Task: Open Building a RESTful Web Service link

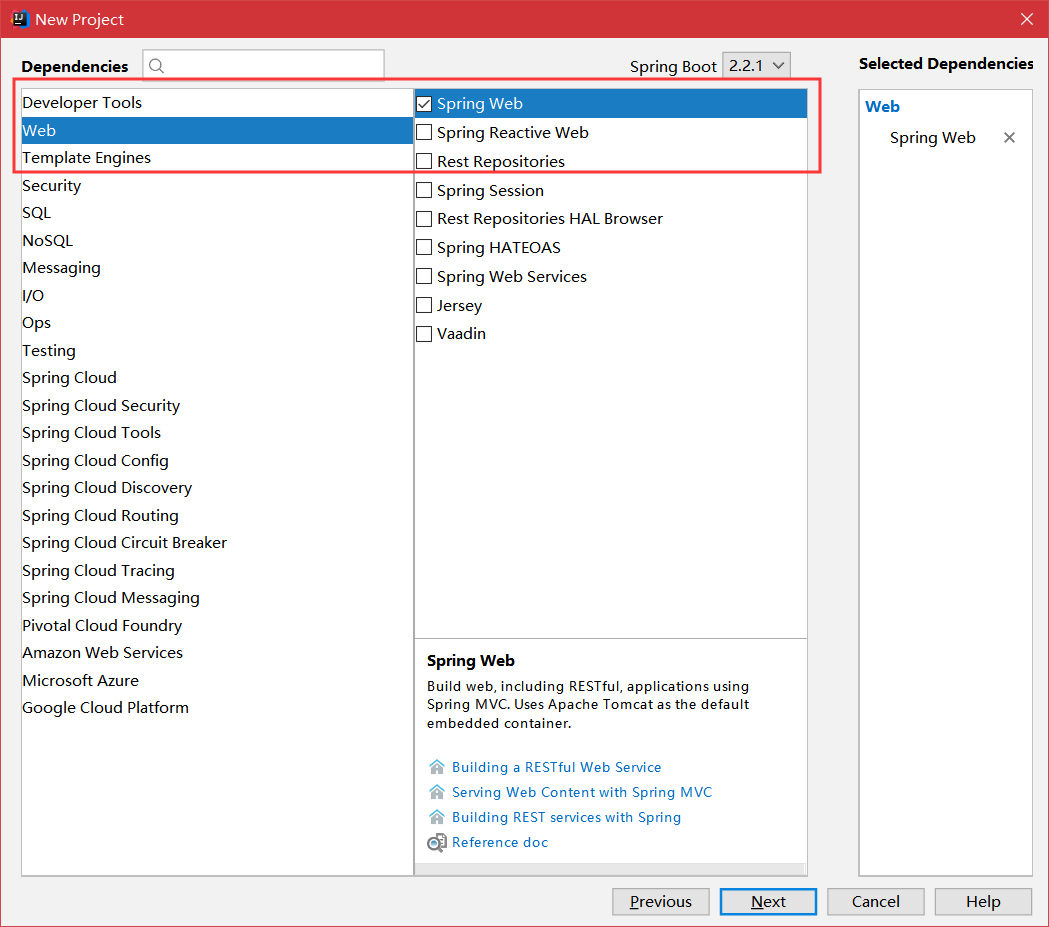Action: pos(557,767)
